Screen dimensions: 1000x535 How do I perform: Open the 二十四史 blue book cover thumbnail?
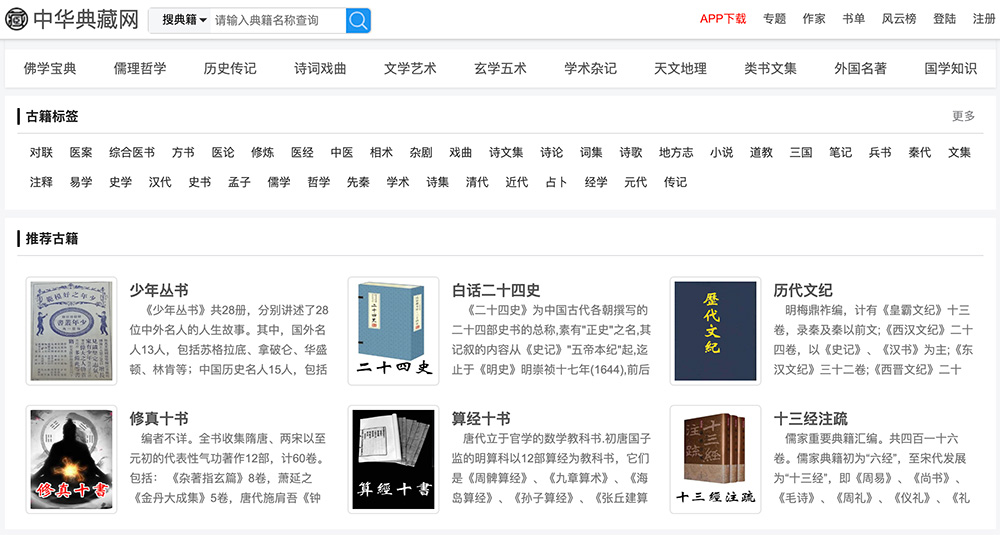click(393, 331)
